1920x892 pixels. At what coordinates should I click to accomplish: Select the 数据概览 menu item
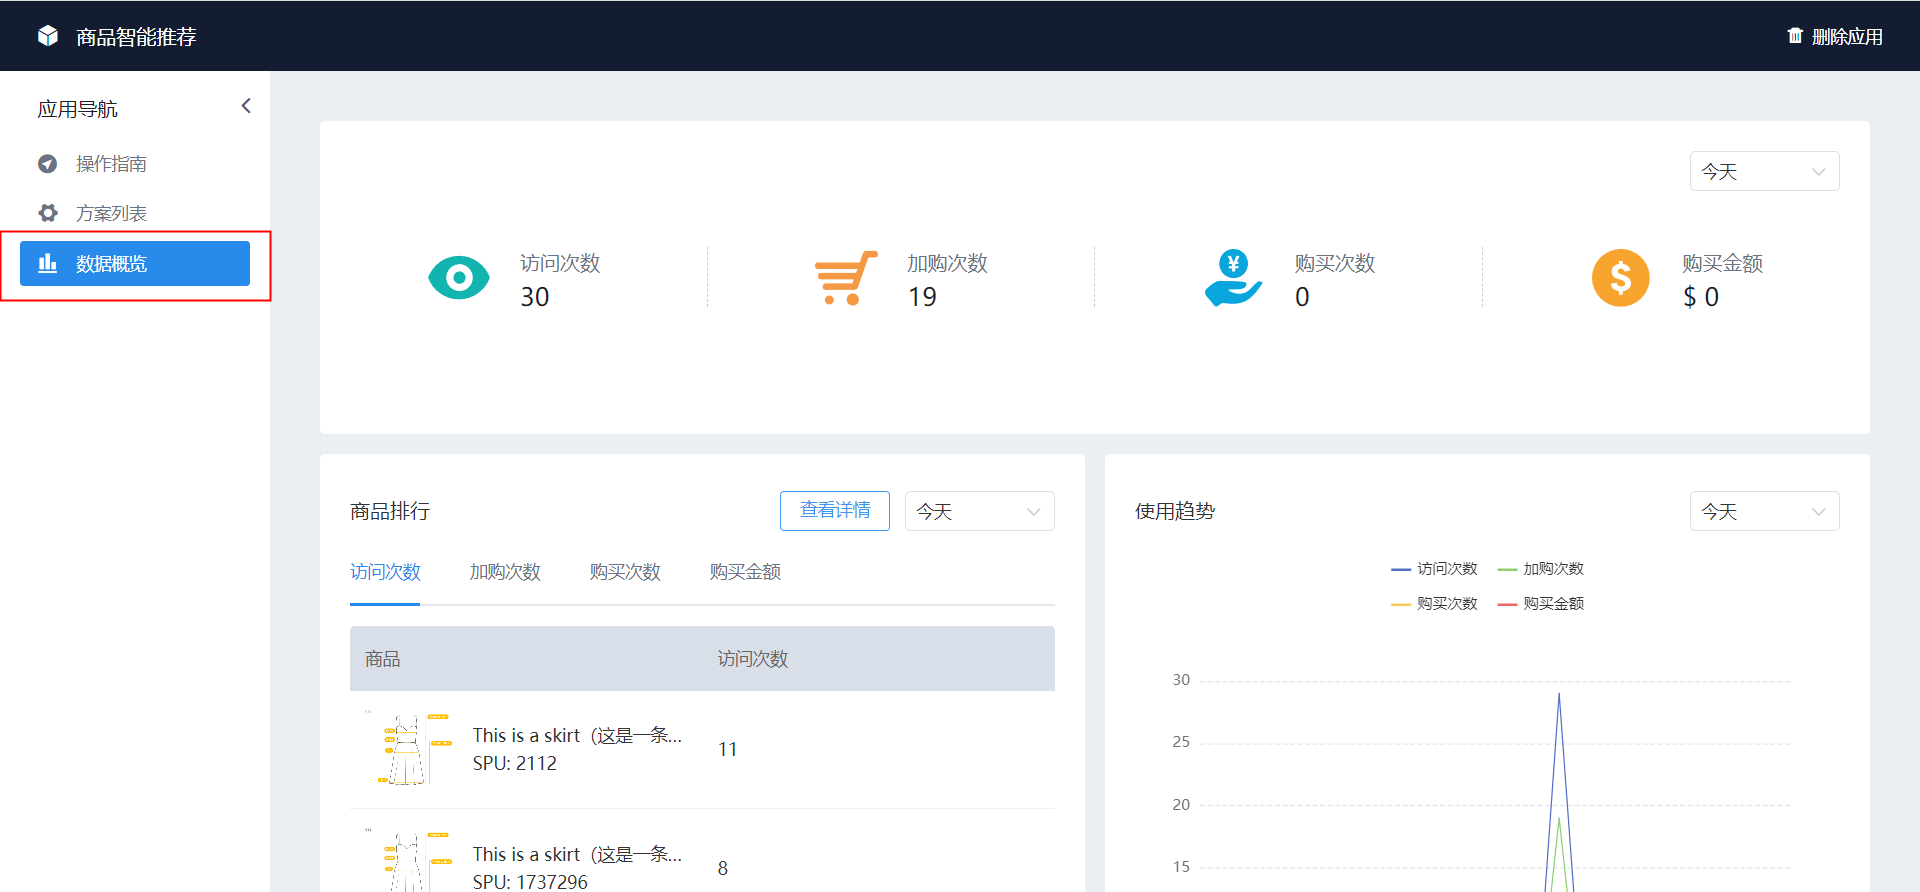click(135, 263)
